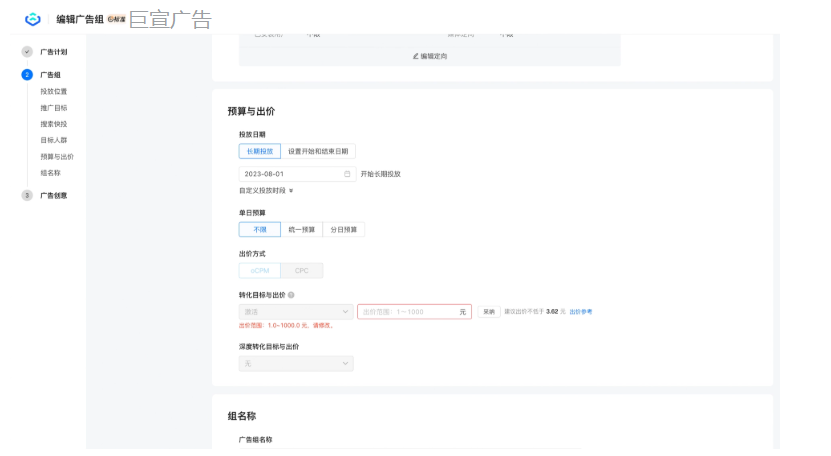Select 设置开始和结束日期 option
831x456 pixels.
click(318, 151)
